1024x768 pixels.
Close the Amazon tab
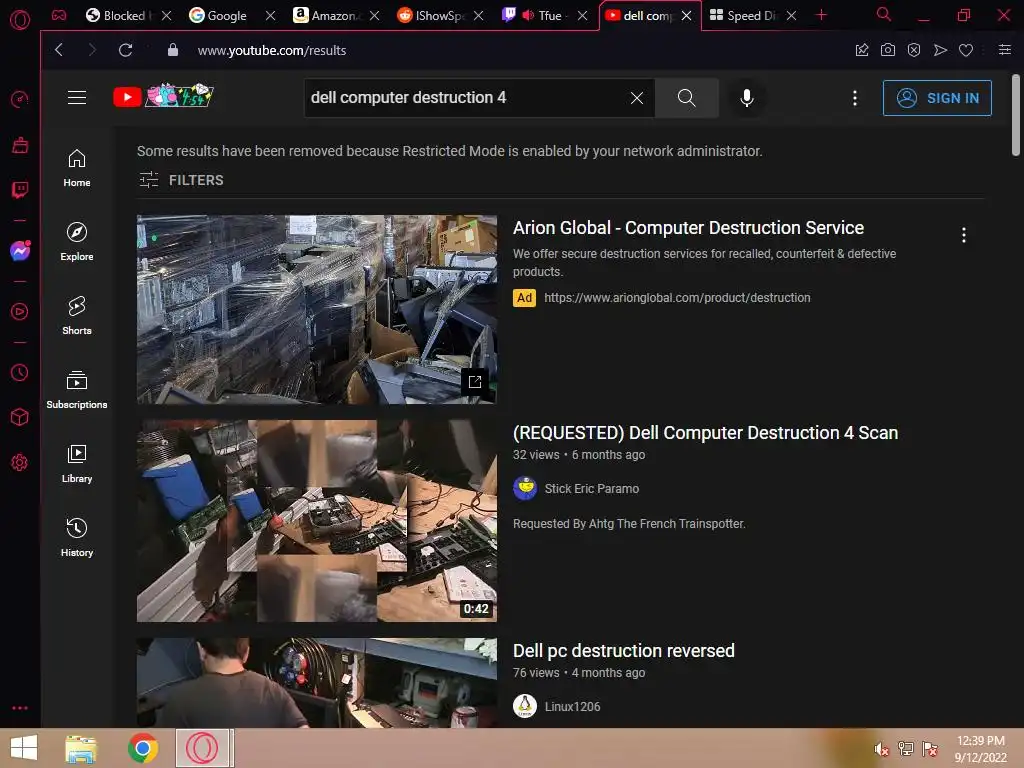(x=374, y=15)
